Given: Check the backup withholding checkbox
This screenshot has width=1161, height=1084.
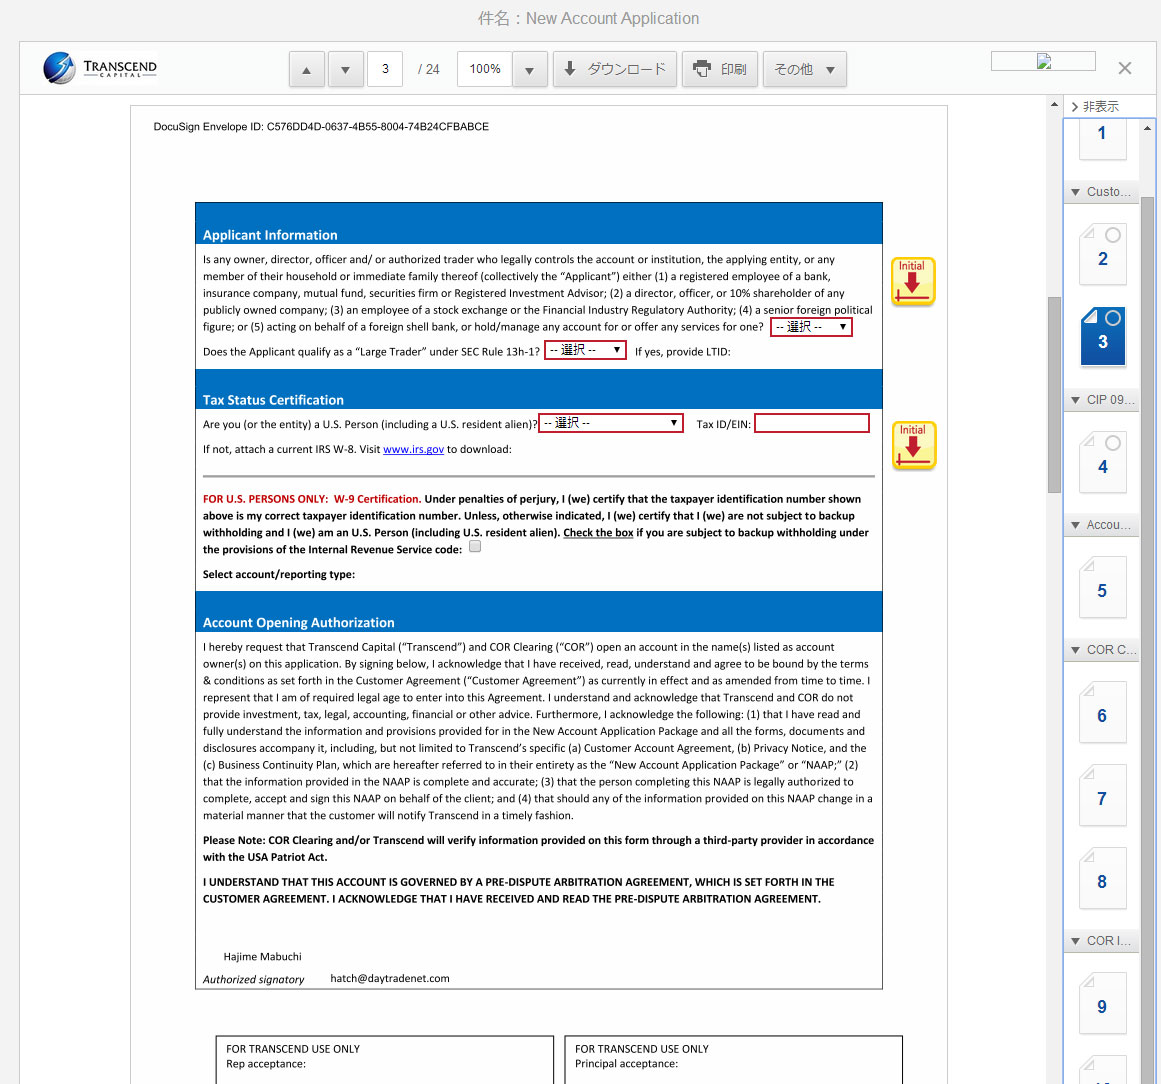Looking at the screenshot, I should (x=475, y=547).
